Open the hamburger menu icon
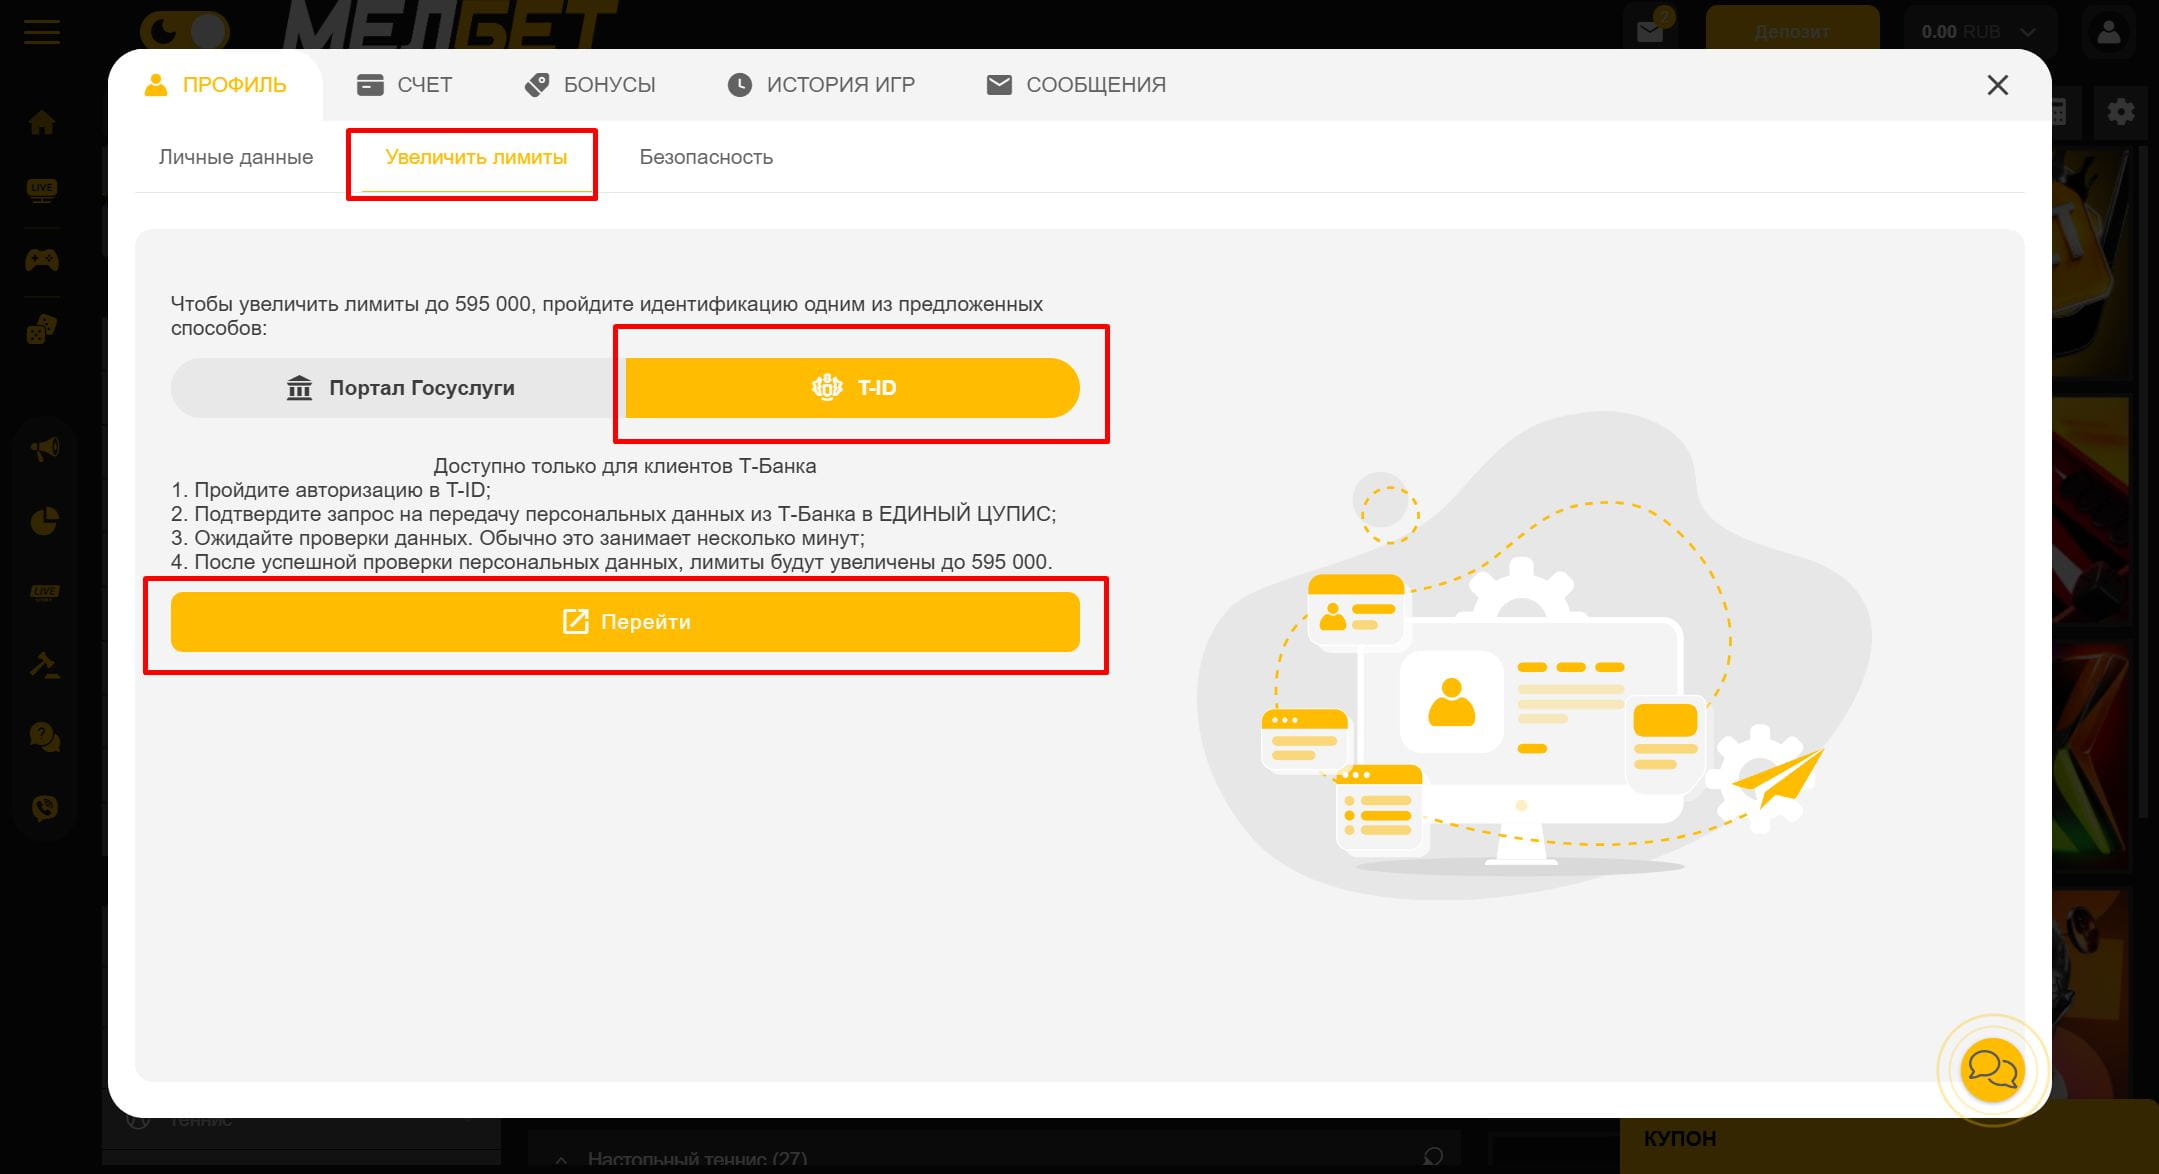The height and width of the screenshot is (1174, 2159). click(42, 31)
